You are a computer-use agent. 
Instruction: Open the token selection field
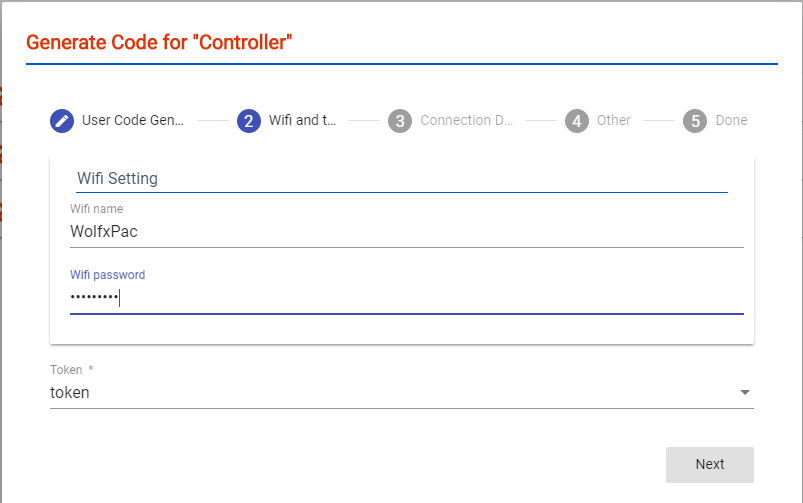coord(402,392)
